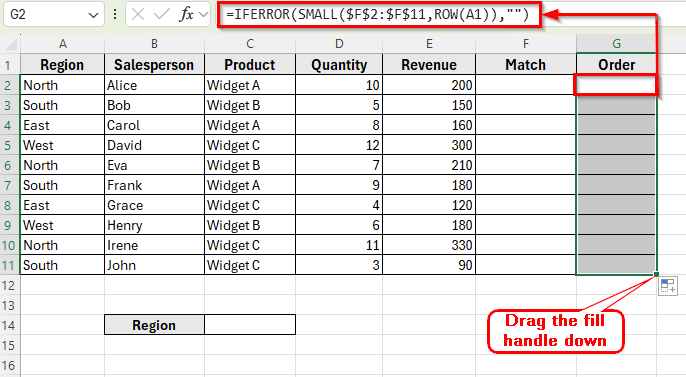Select column D header
The image size is (686, 377).
coord(339,44)
